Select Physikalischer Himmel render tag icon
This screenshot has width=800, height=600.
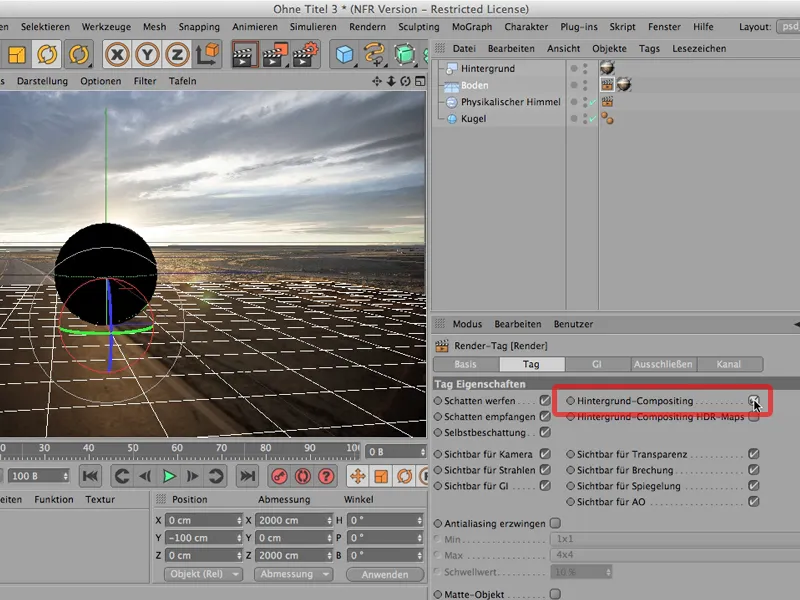(607, 102)
